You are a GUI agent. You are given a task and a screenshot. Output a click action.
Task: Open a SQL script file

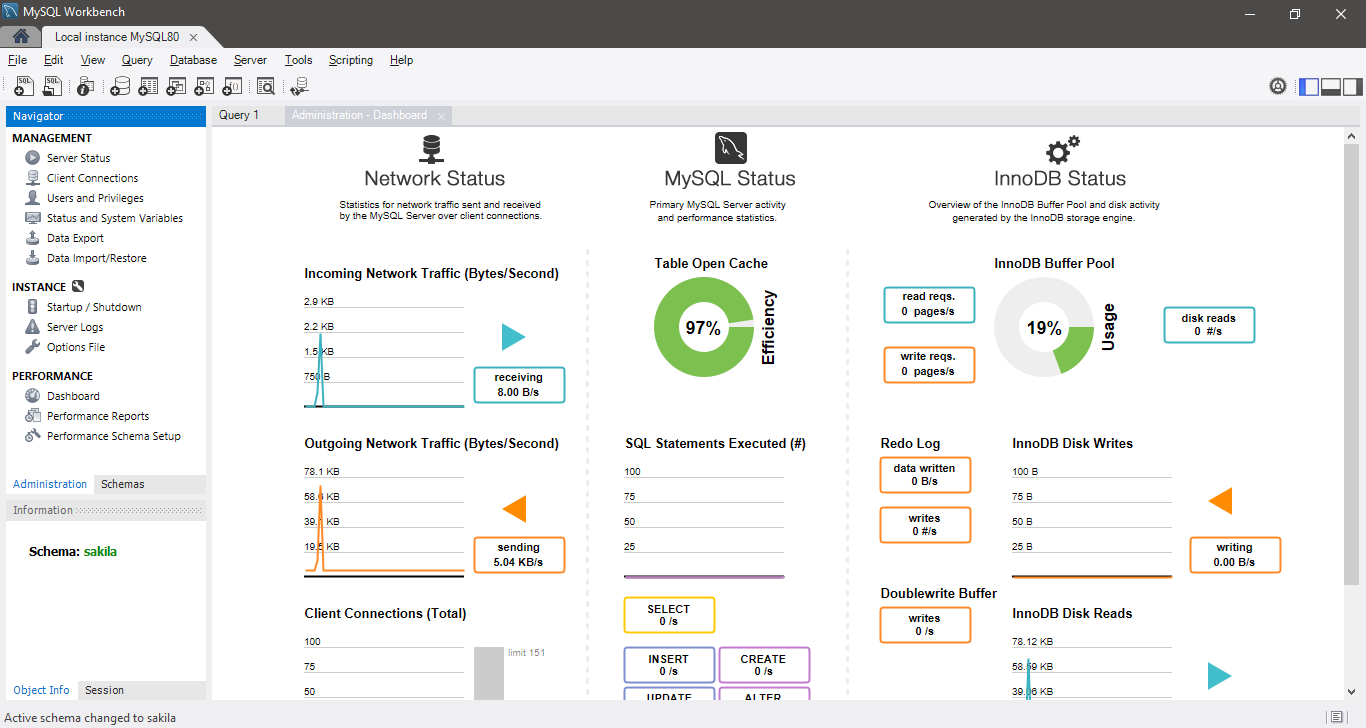tap(52, 86)
